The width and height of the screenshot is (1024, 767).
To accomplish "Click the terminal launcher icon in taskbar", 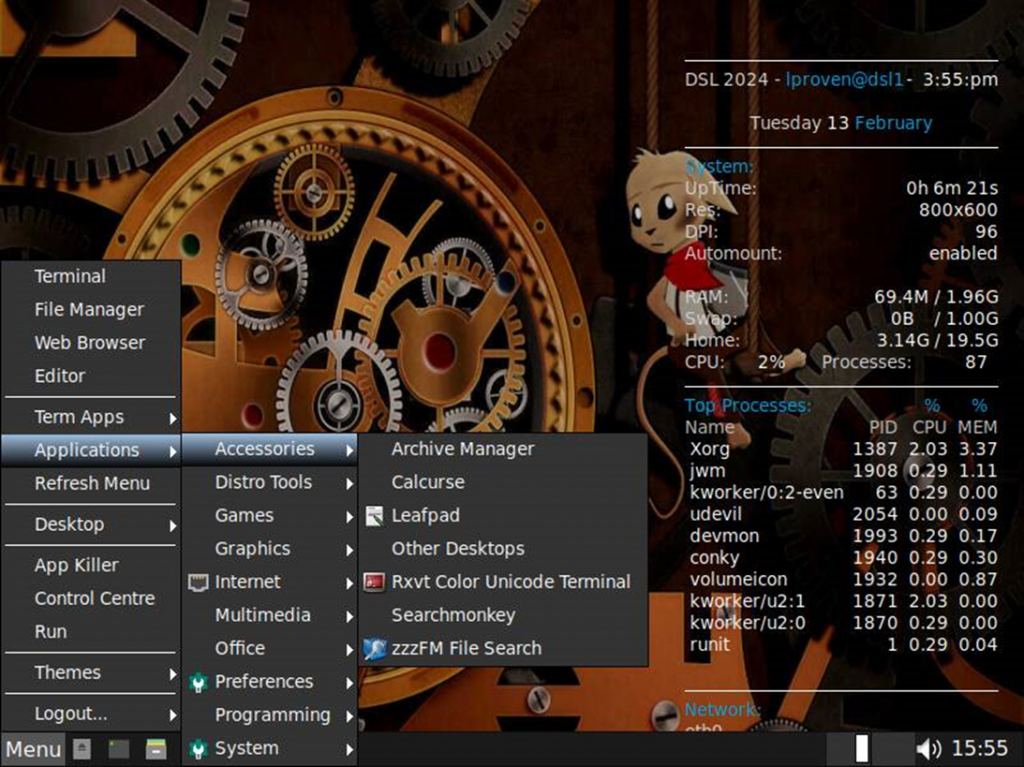I will (119, 749).
